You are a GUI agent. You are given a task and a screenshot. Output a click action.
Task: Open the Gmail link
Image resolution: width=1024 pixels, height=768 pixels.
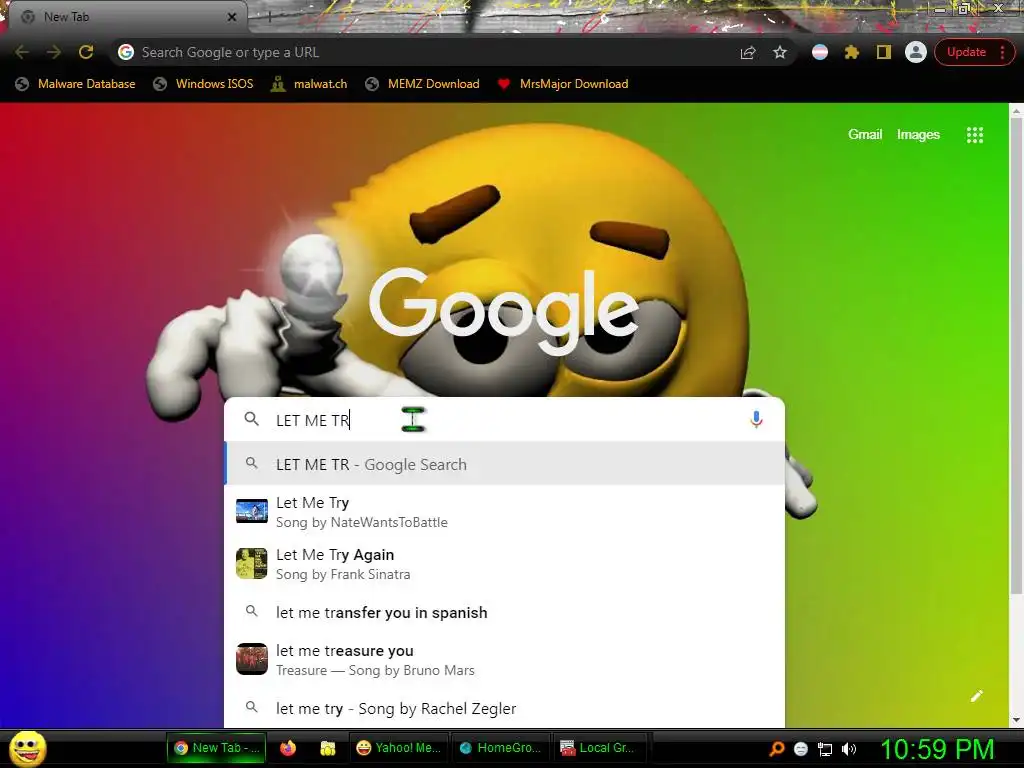[x=865, y=135]
